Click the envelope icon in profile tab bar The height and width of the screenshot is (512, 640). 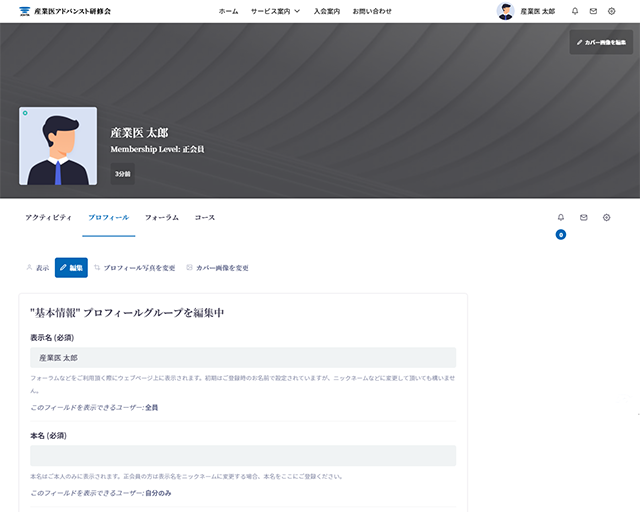(584, 217)
